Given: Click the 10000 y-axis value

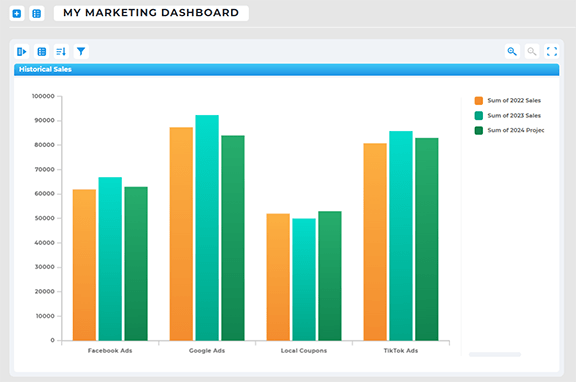Looking at the screenshot, I should click(x=45, y=316).
